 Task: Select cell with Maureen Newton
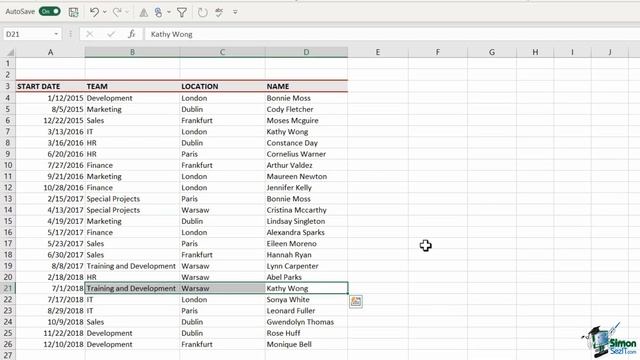tap(307, 176)
